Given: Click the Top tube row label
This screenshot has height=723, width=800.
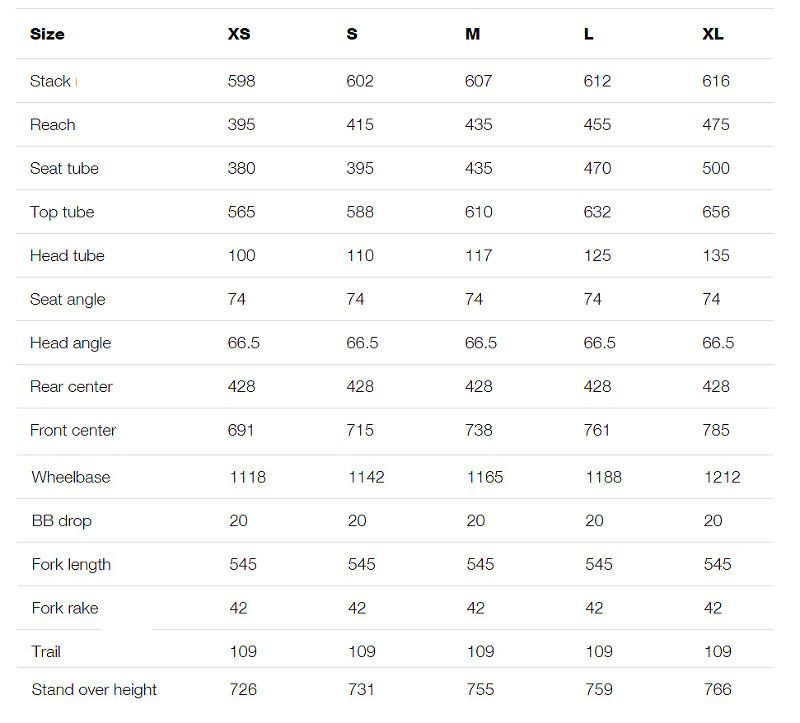Looking at the screenshot, I should coord(62,212).
